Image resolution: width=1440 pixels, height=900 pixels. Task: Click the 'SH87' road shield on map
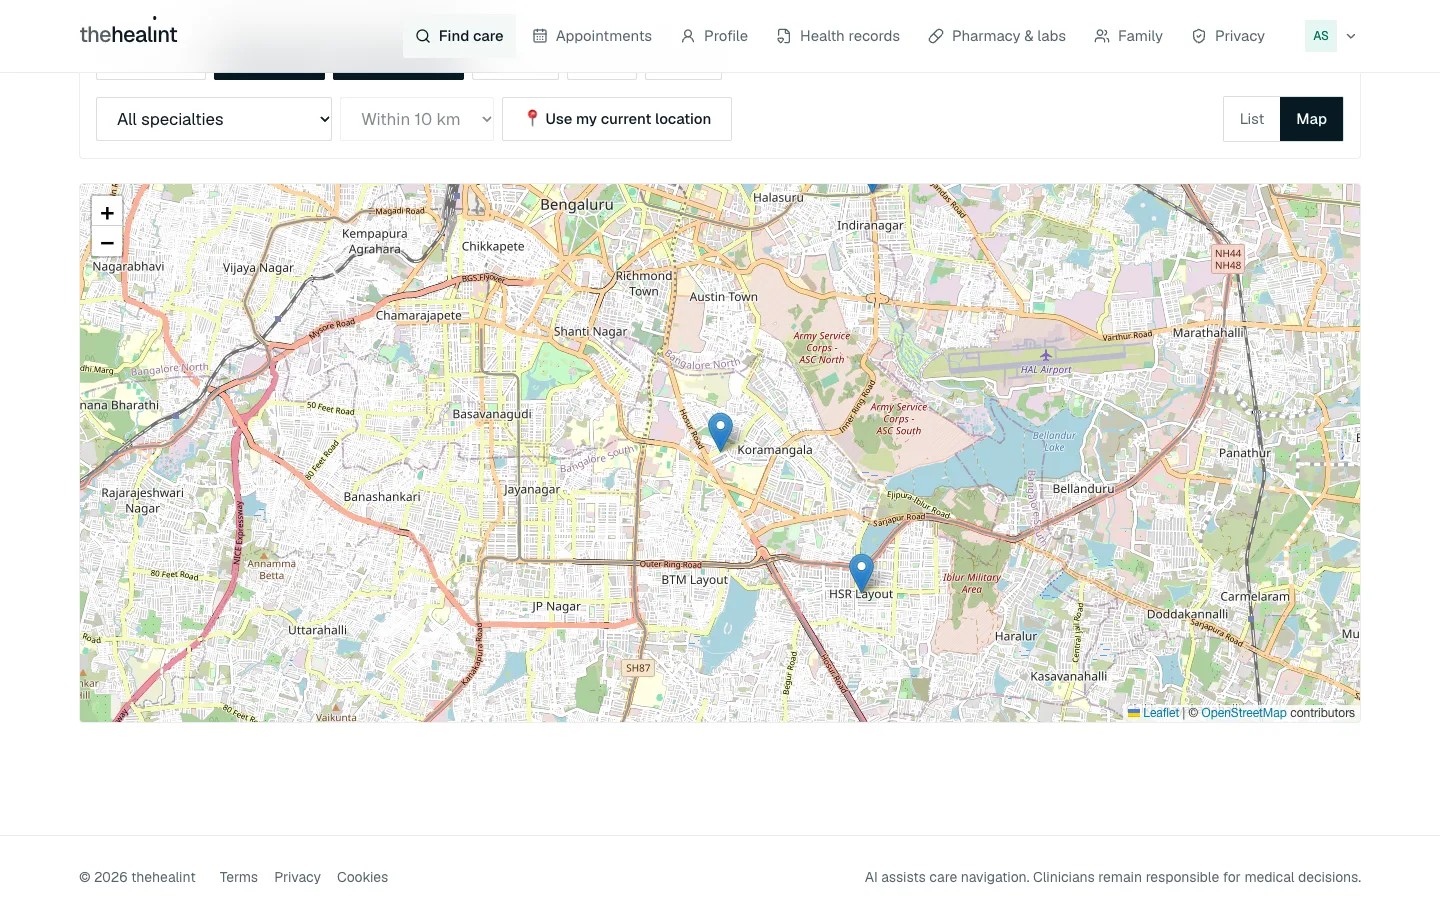tap(638, 668)
